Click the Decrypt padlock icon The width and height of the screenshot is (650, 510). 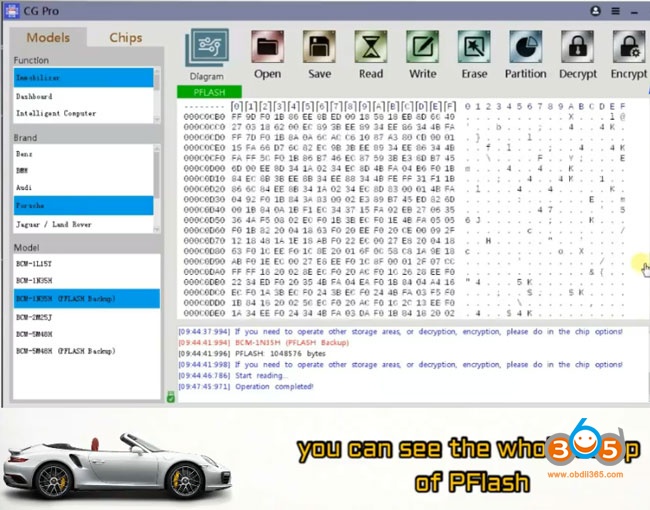pyautogui.click(x=577, y=48)
